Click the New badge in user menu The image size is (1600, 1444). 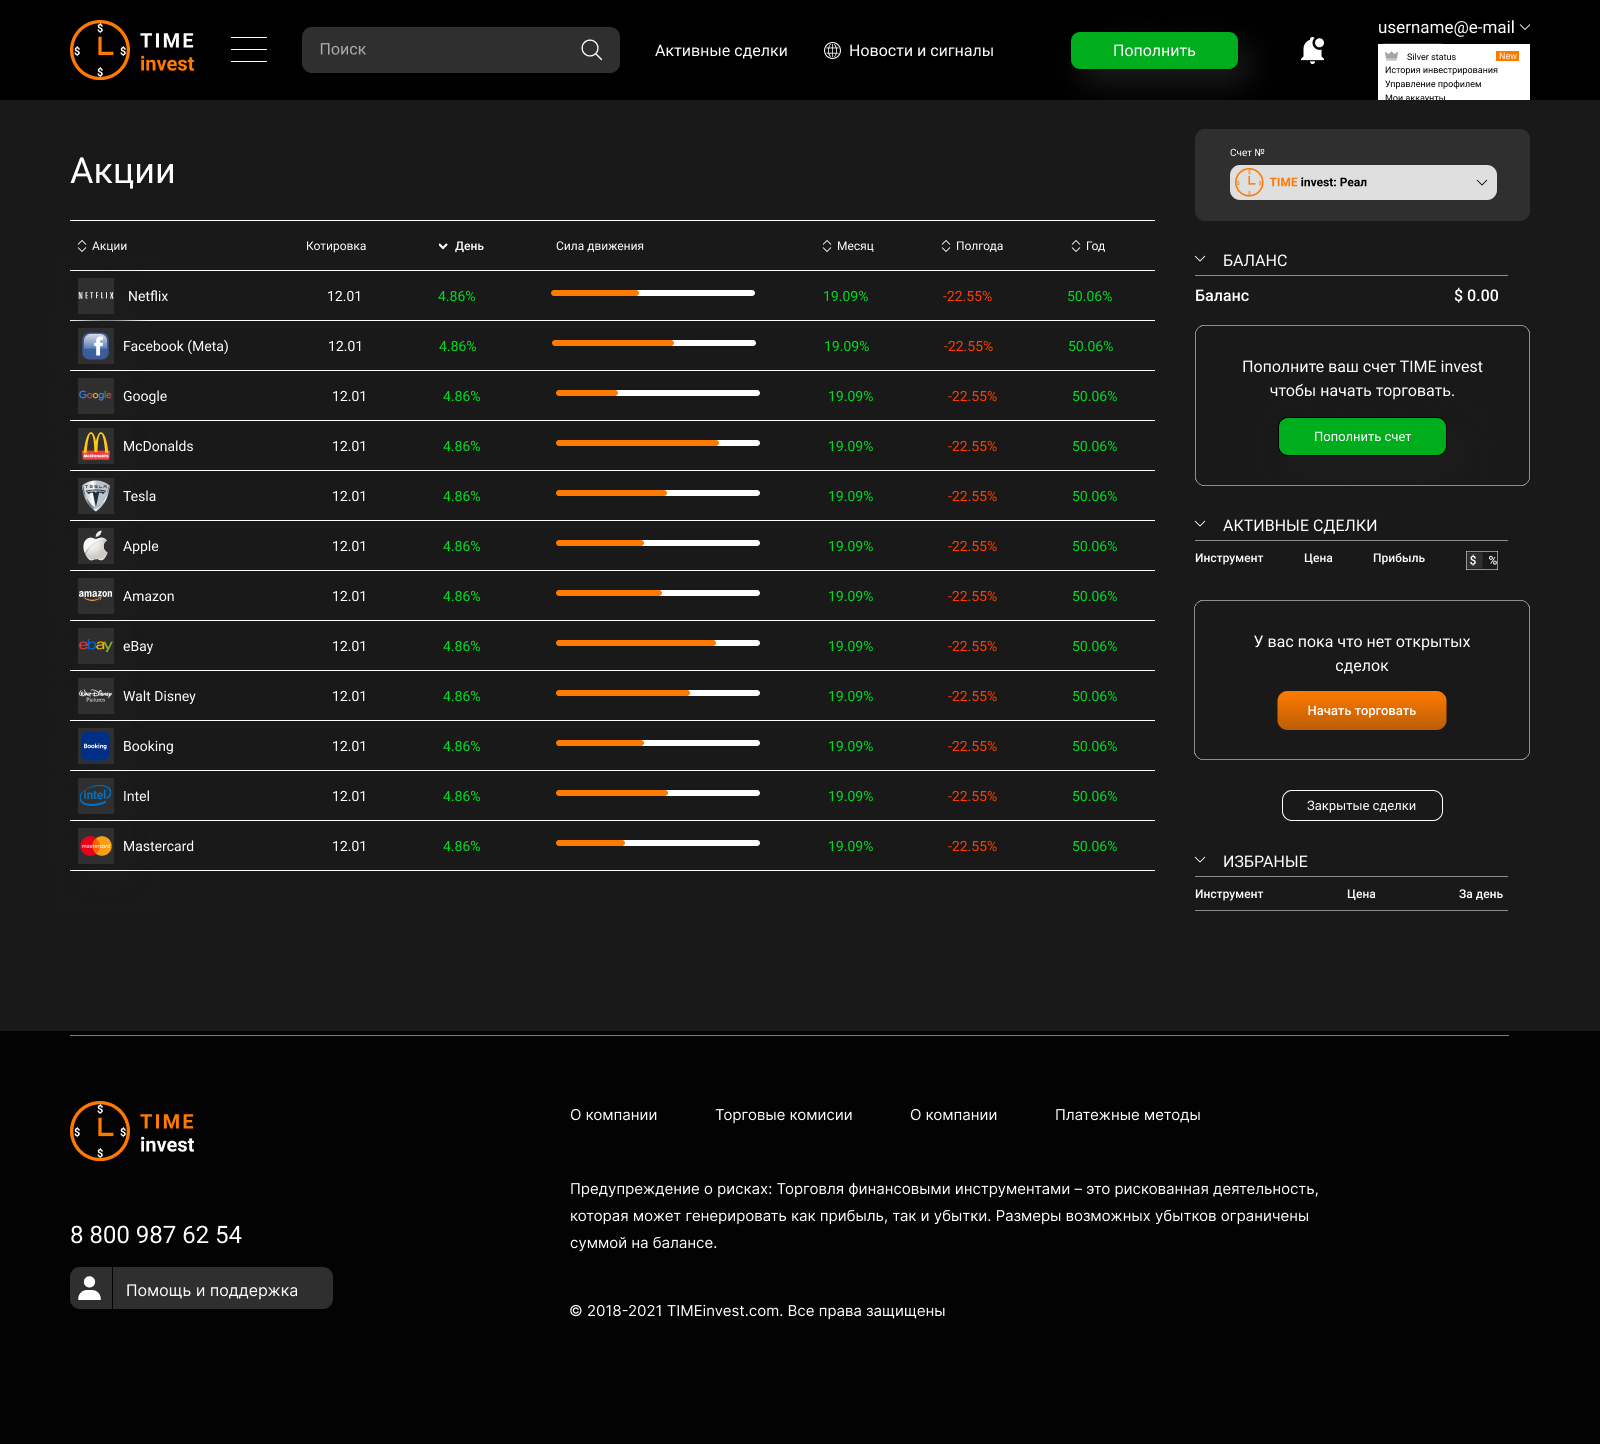pos(1508,56)
